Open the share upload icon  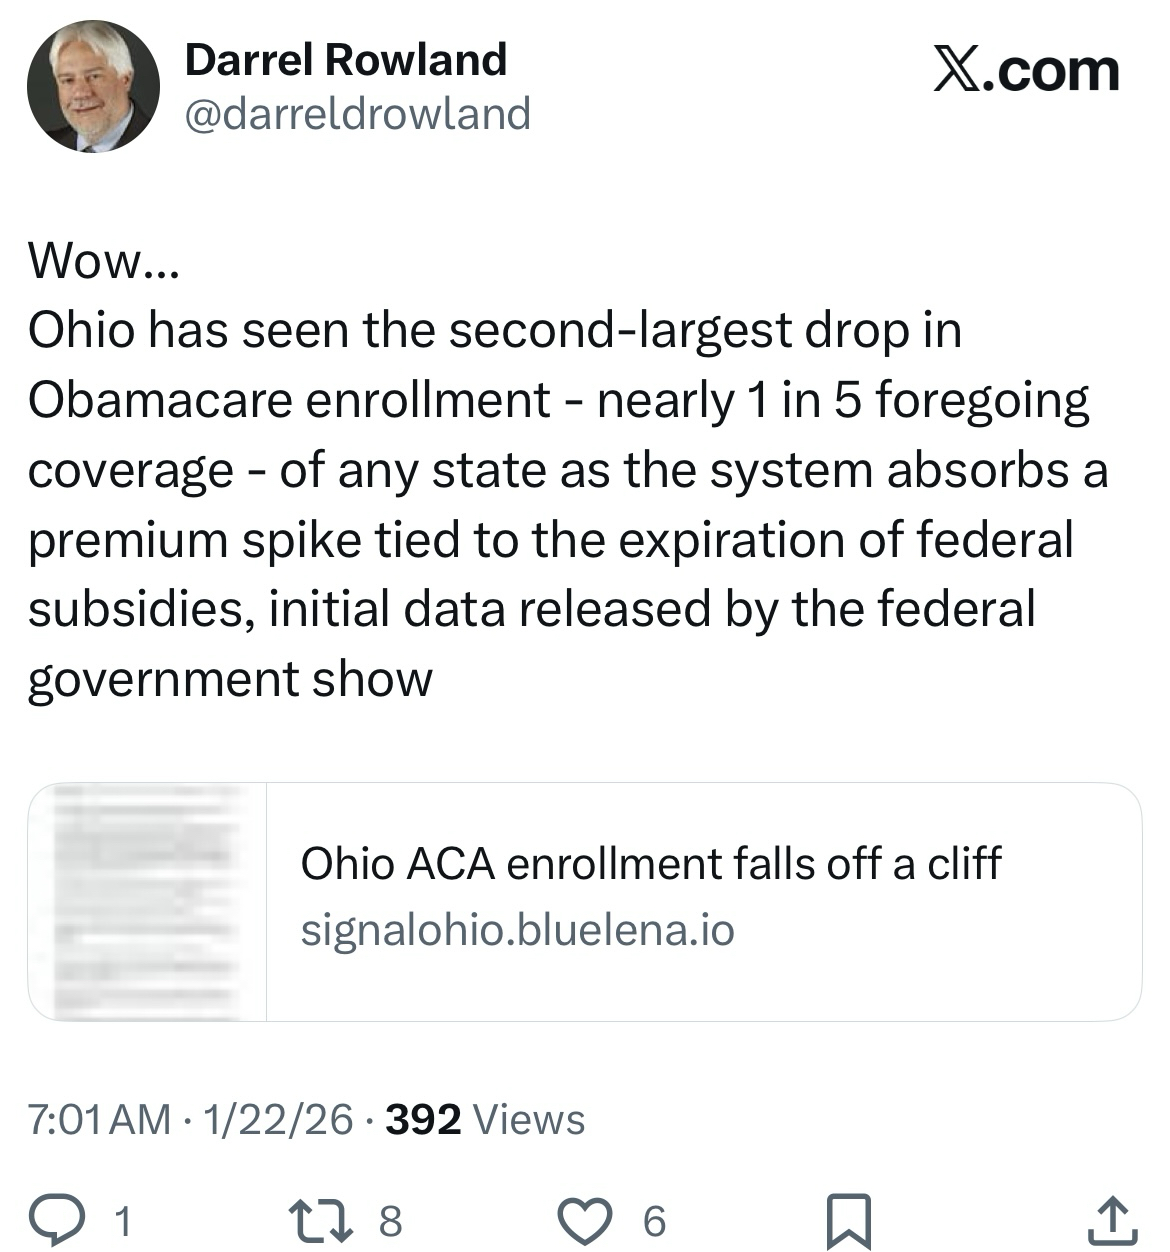pyautogui.click(x=1110, y=1219)
